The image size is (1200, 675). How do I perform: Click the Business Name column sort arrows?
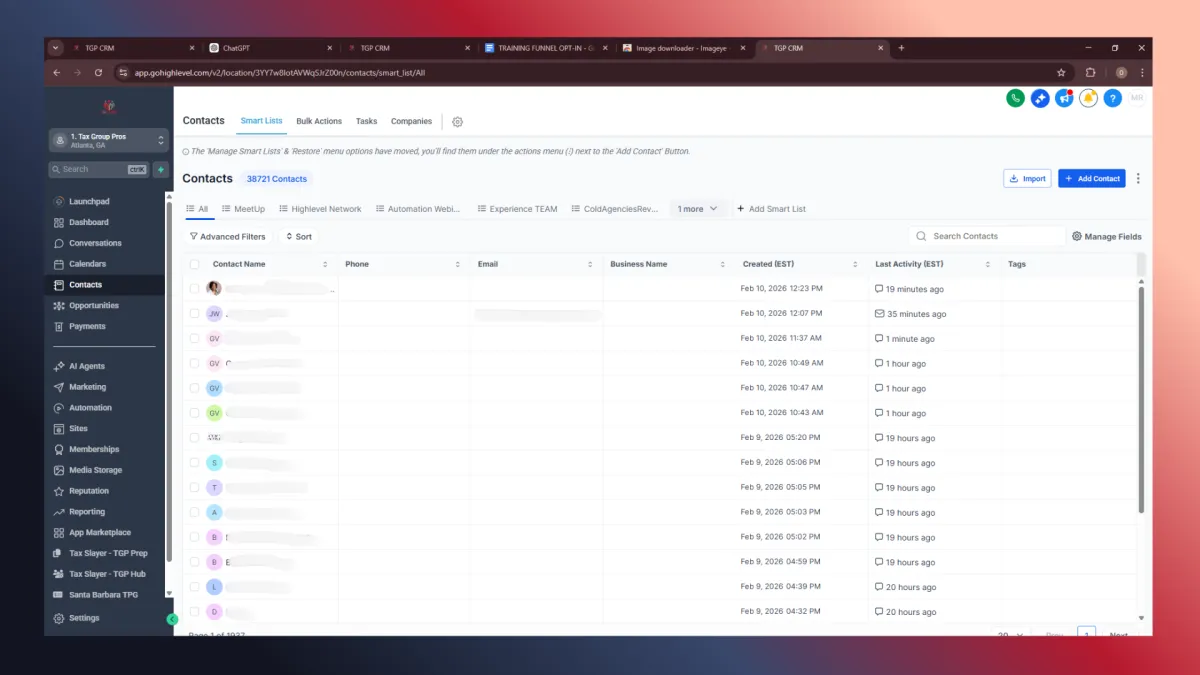coord(723,264)
